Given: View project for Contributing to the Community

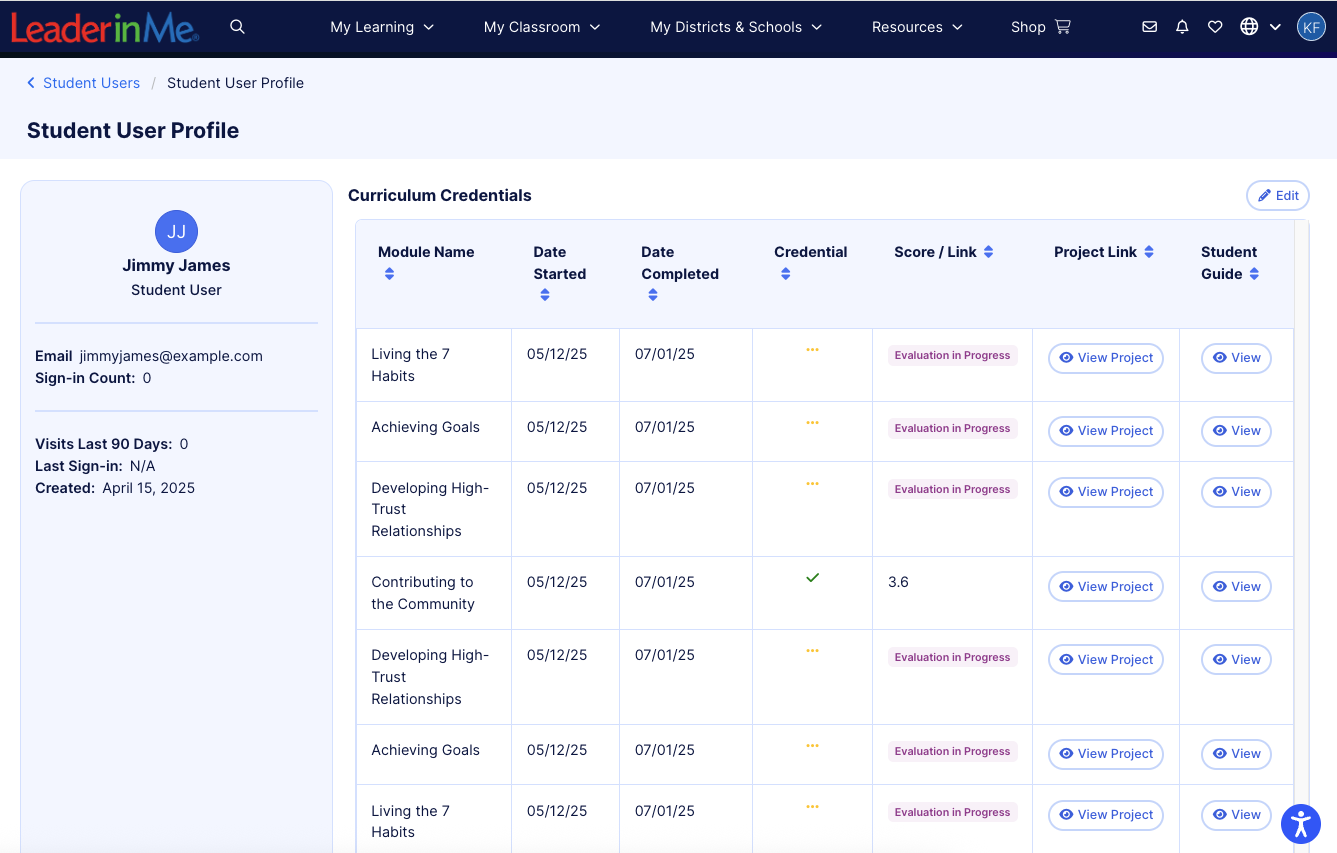Looking at the screenshot, I should [x=1105, y=587].
